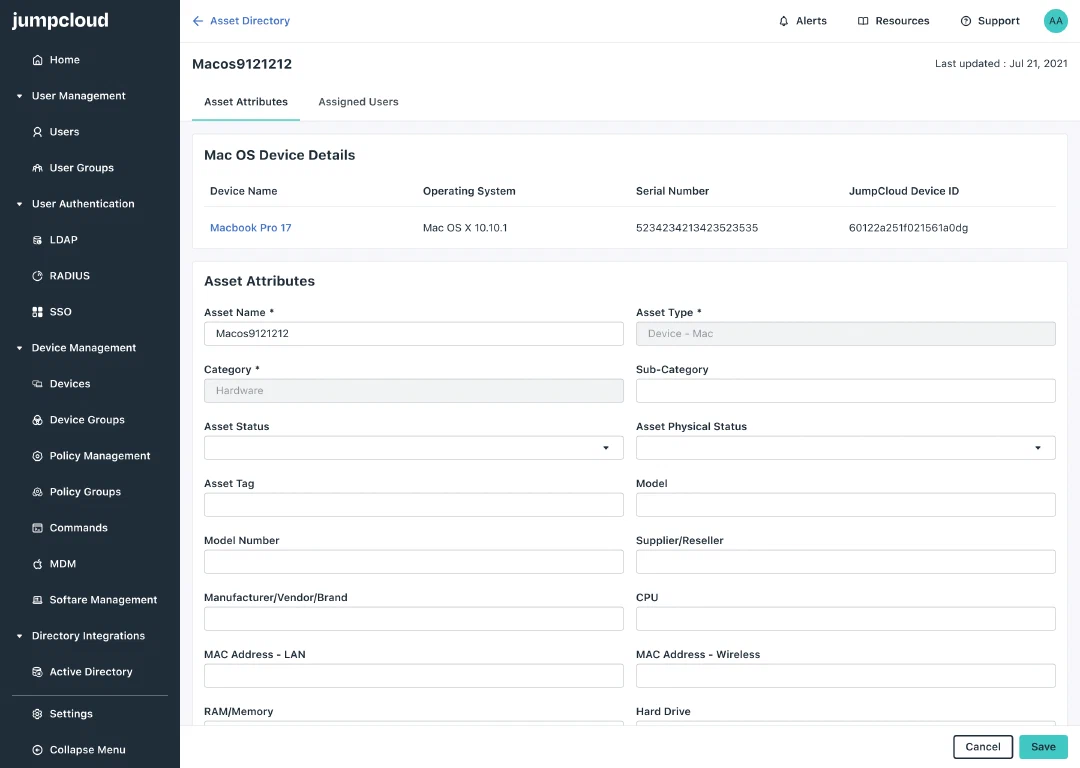
Task: Collapse the Device Management section
Action: 19,349
